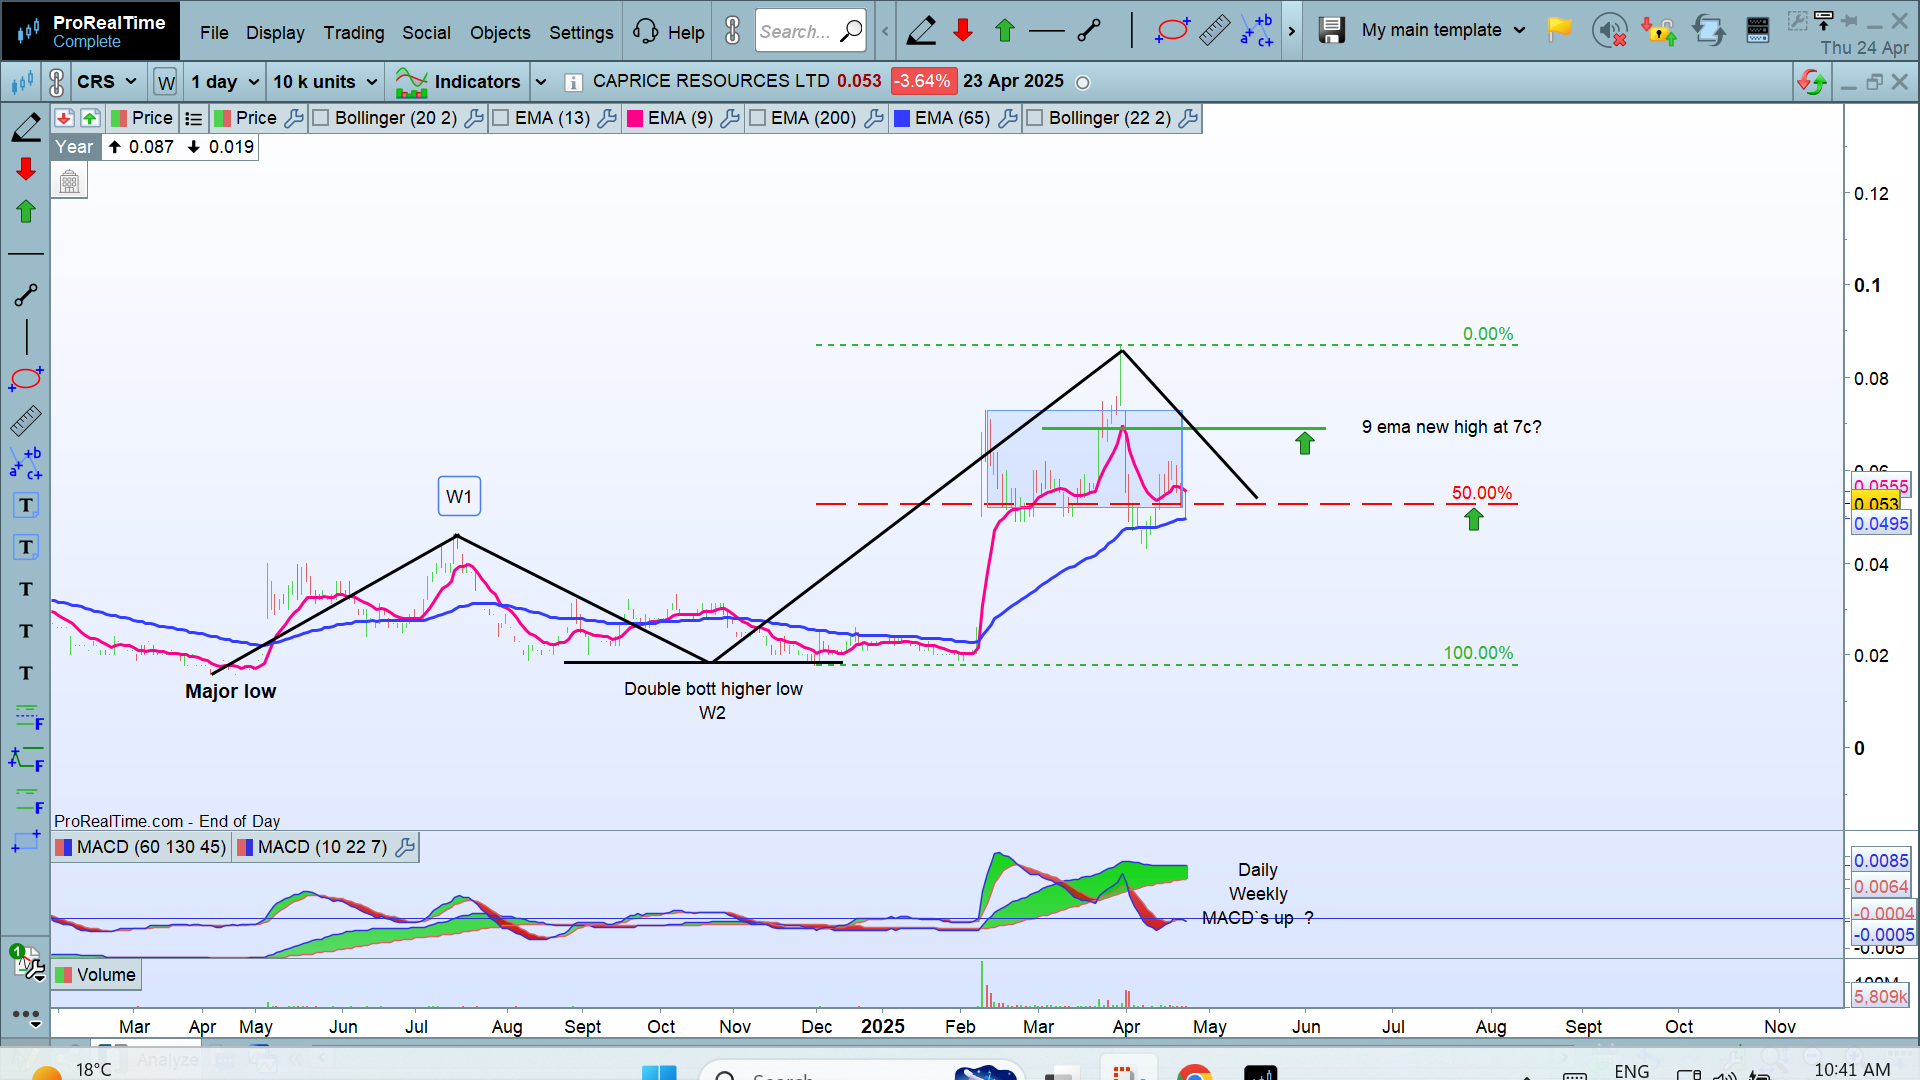
Task: Expand the arrow next to Indicators
Action: point(541,82)
